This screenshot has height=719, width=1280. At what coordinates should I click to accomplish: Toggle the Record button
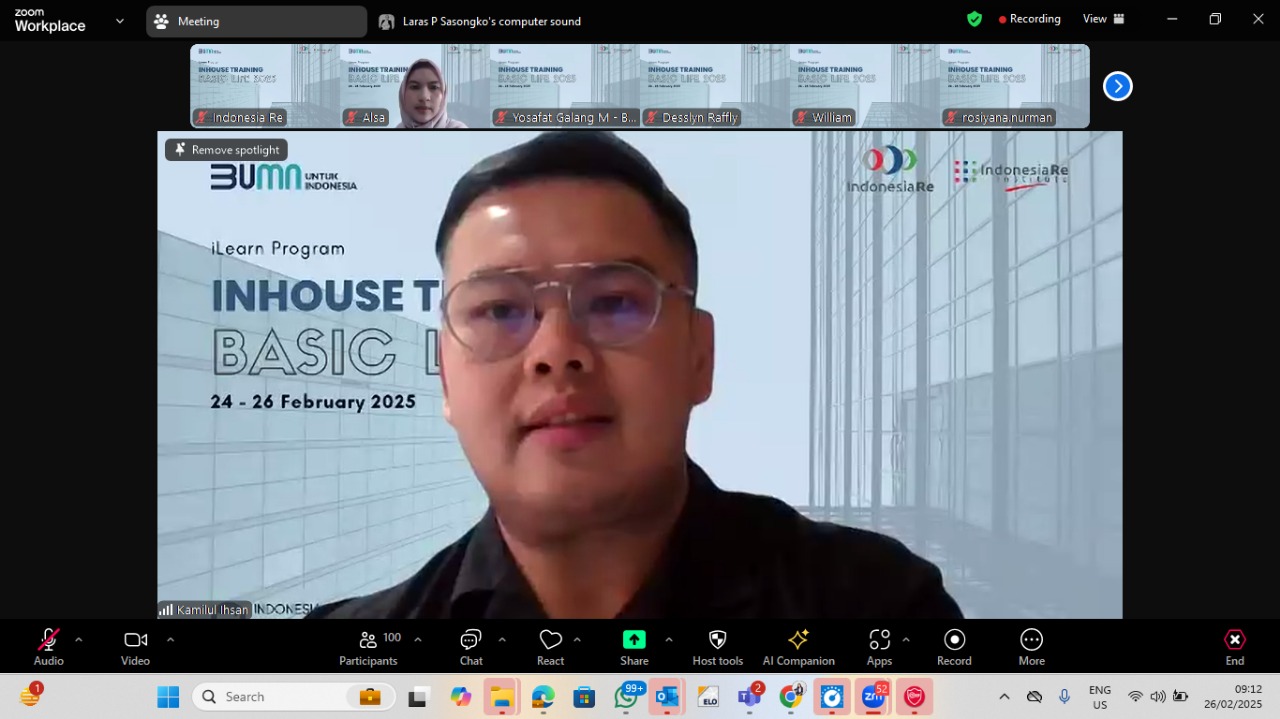coord(954,647)
